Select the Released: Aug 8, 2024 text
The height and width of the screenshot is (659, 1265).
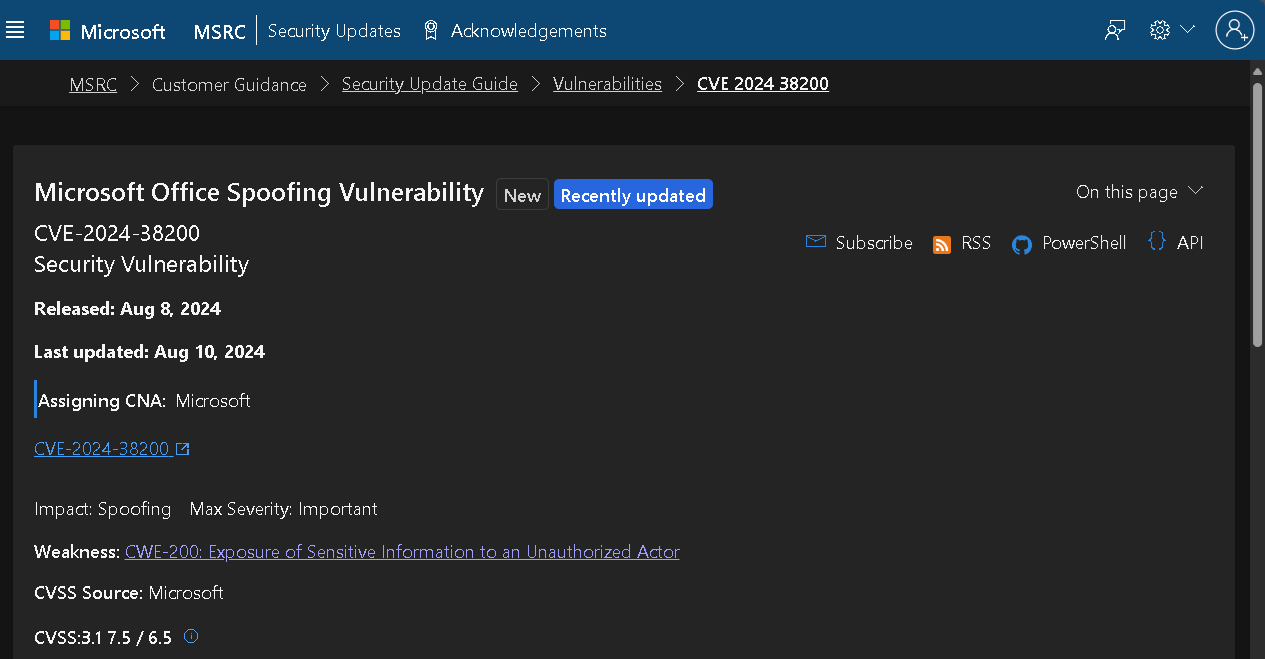pos(128,309)
